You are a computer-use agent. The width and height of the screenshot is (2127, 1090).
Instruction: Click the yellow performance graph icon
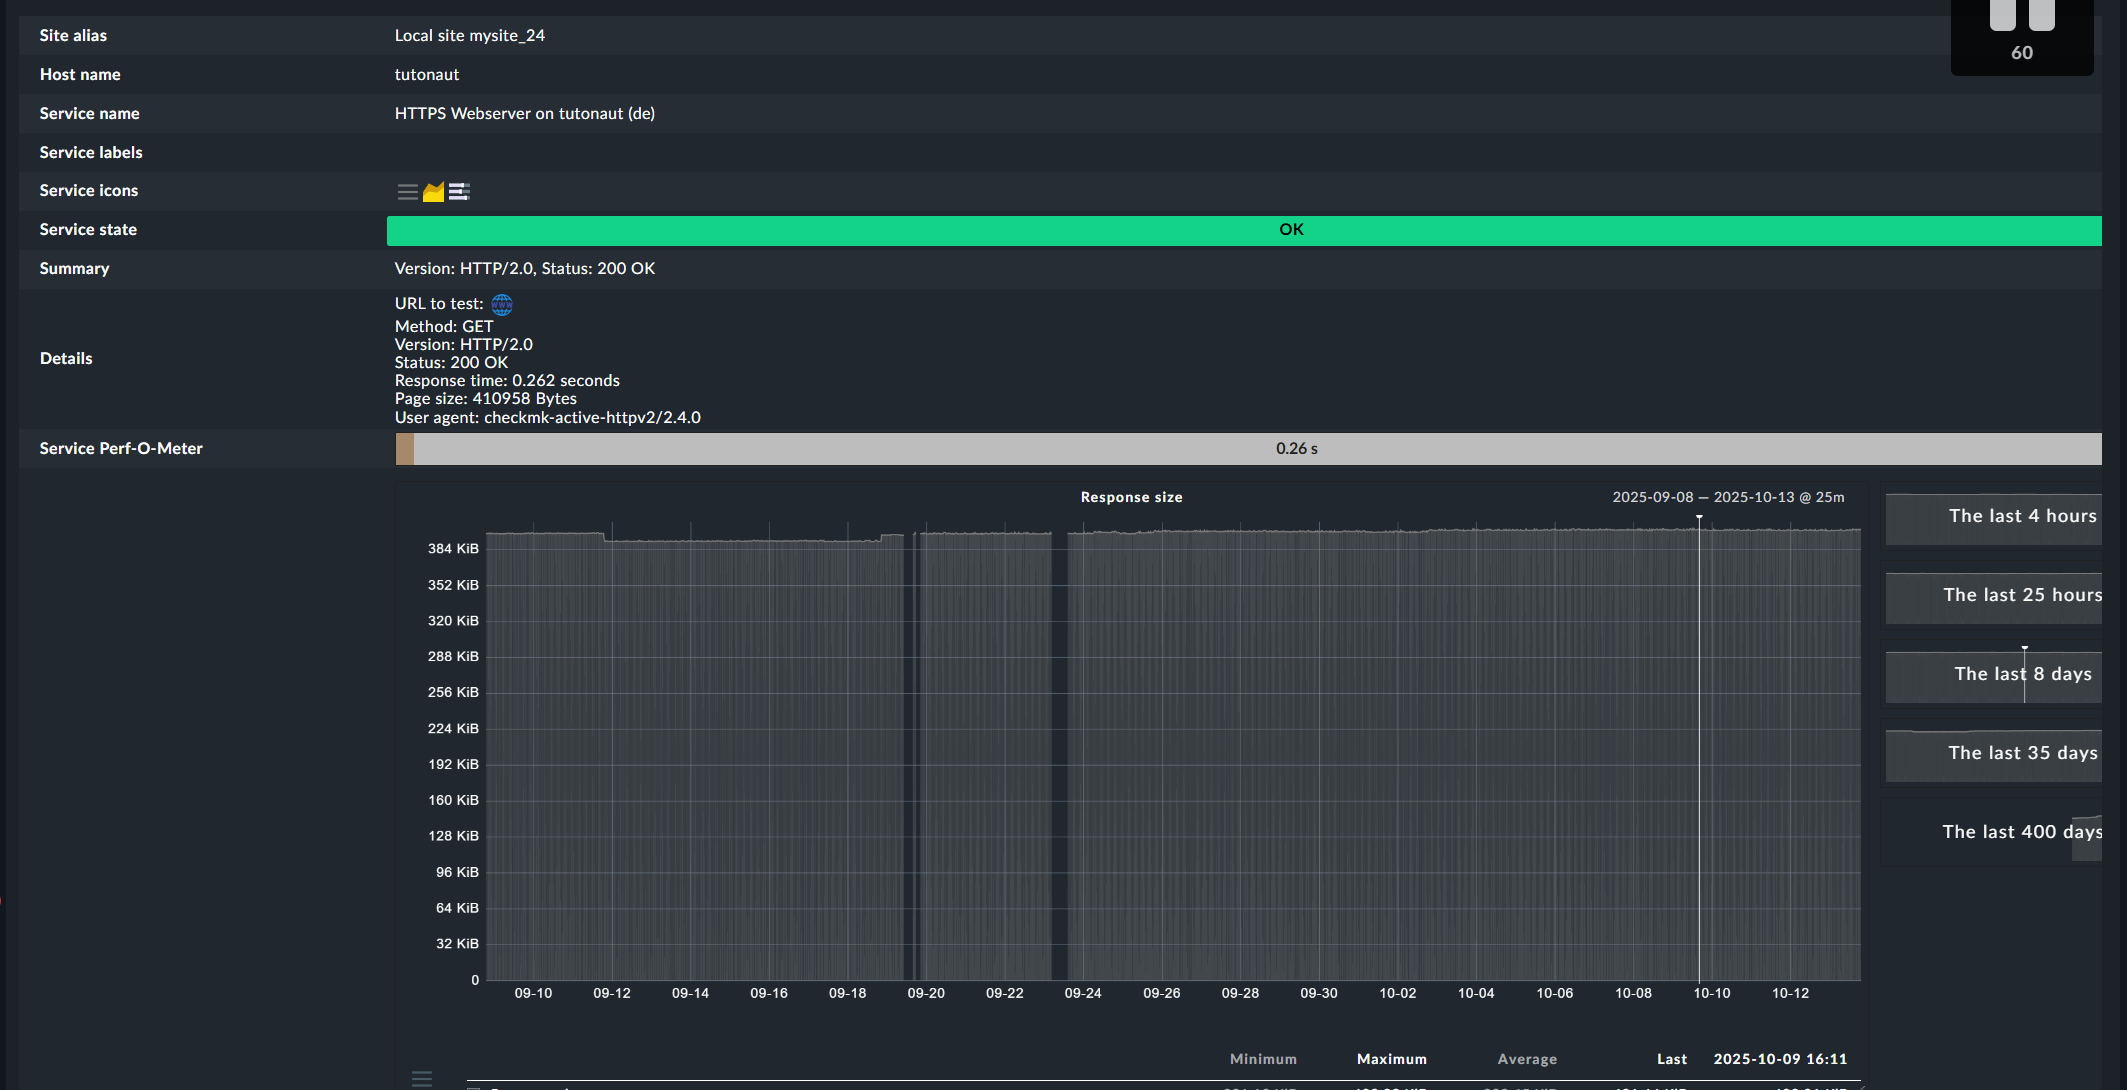(433, 192)
